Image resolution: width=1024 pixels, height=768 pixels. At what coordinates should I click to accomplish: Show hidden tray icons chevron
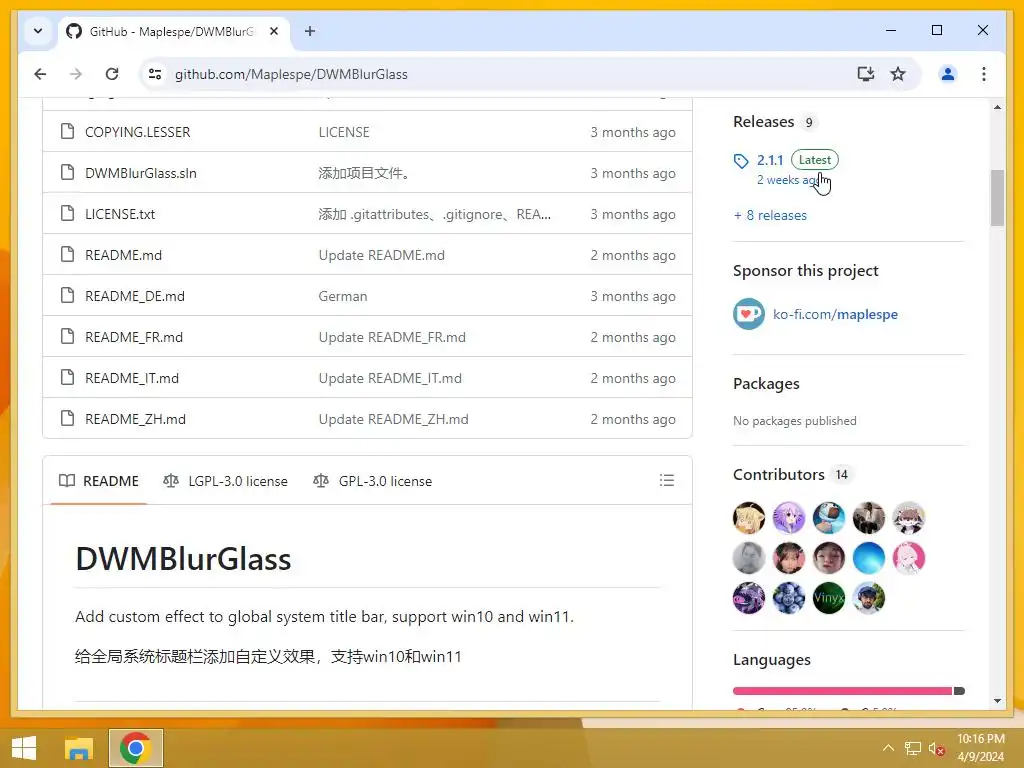(888, 748)
